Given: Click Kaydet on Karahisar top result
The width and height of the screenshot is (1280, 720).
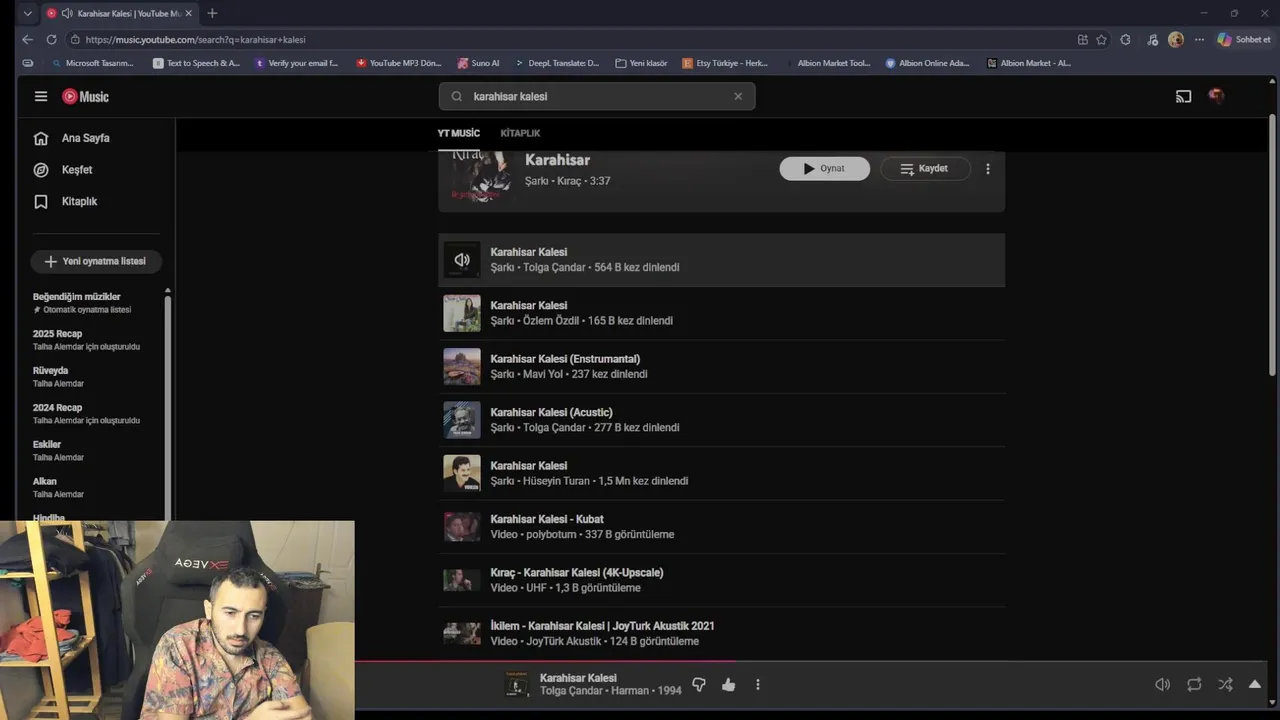Looking at the screenshot, I should (x=925, y=168).
